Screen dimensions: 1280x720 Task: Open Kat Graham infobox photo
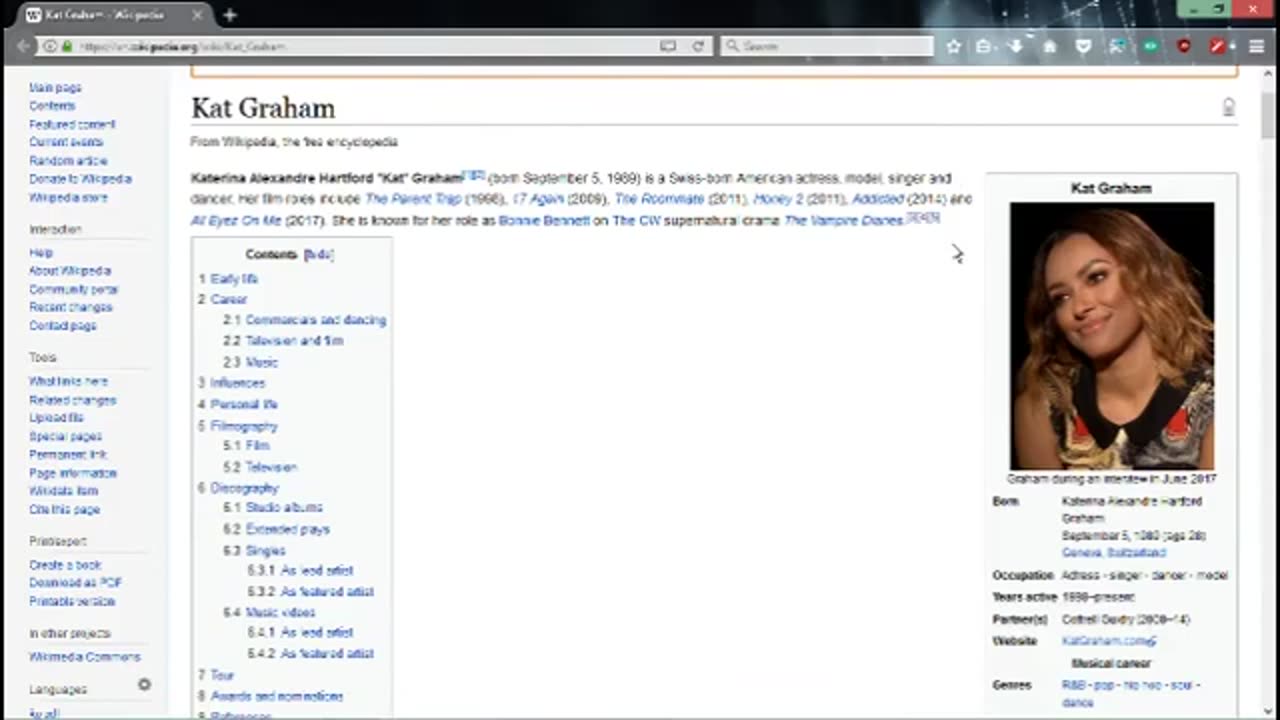(x=1111, y=336)
